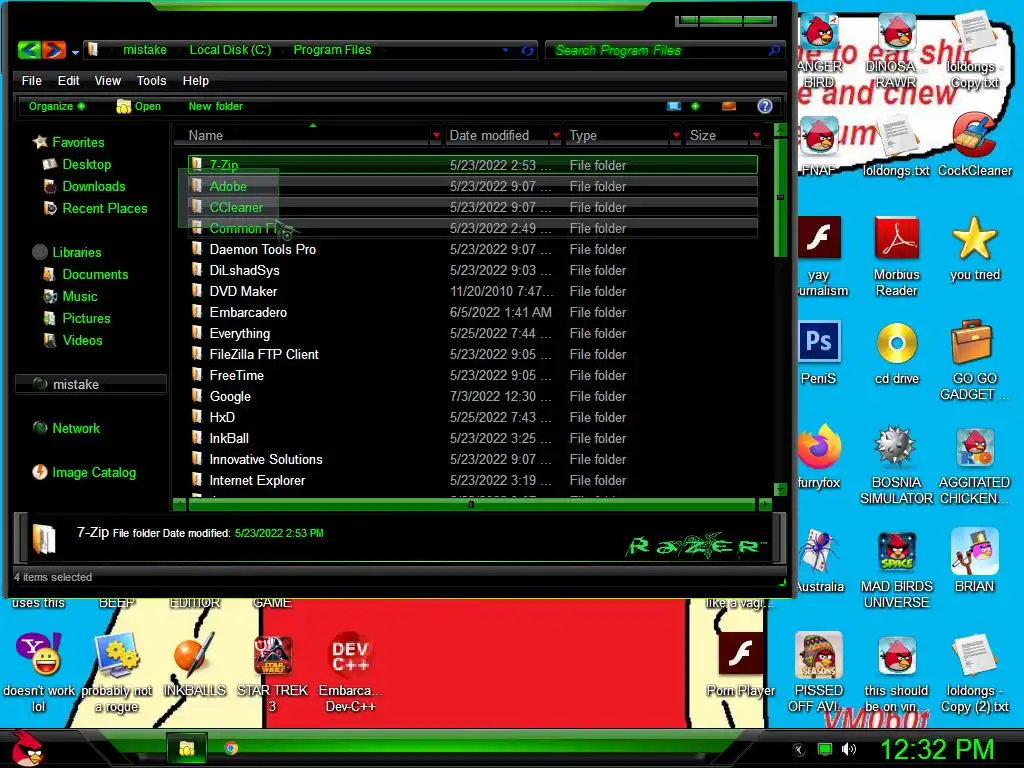Launch furryfox browser icon
Image resolution: width=1024 pixels, height=768 pixels.
pyautogui.click(x=818, y=456)
